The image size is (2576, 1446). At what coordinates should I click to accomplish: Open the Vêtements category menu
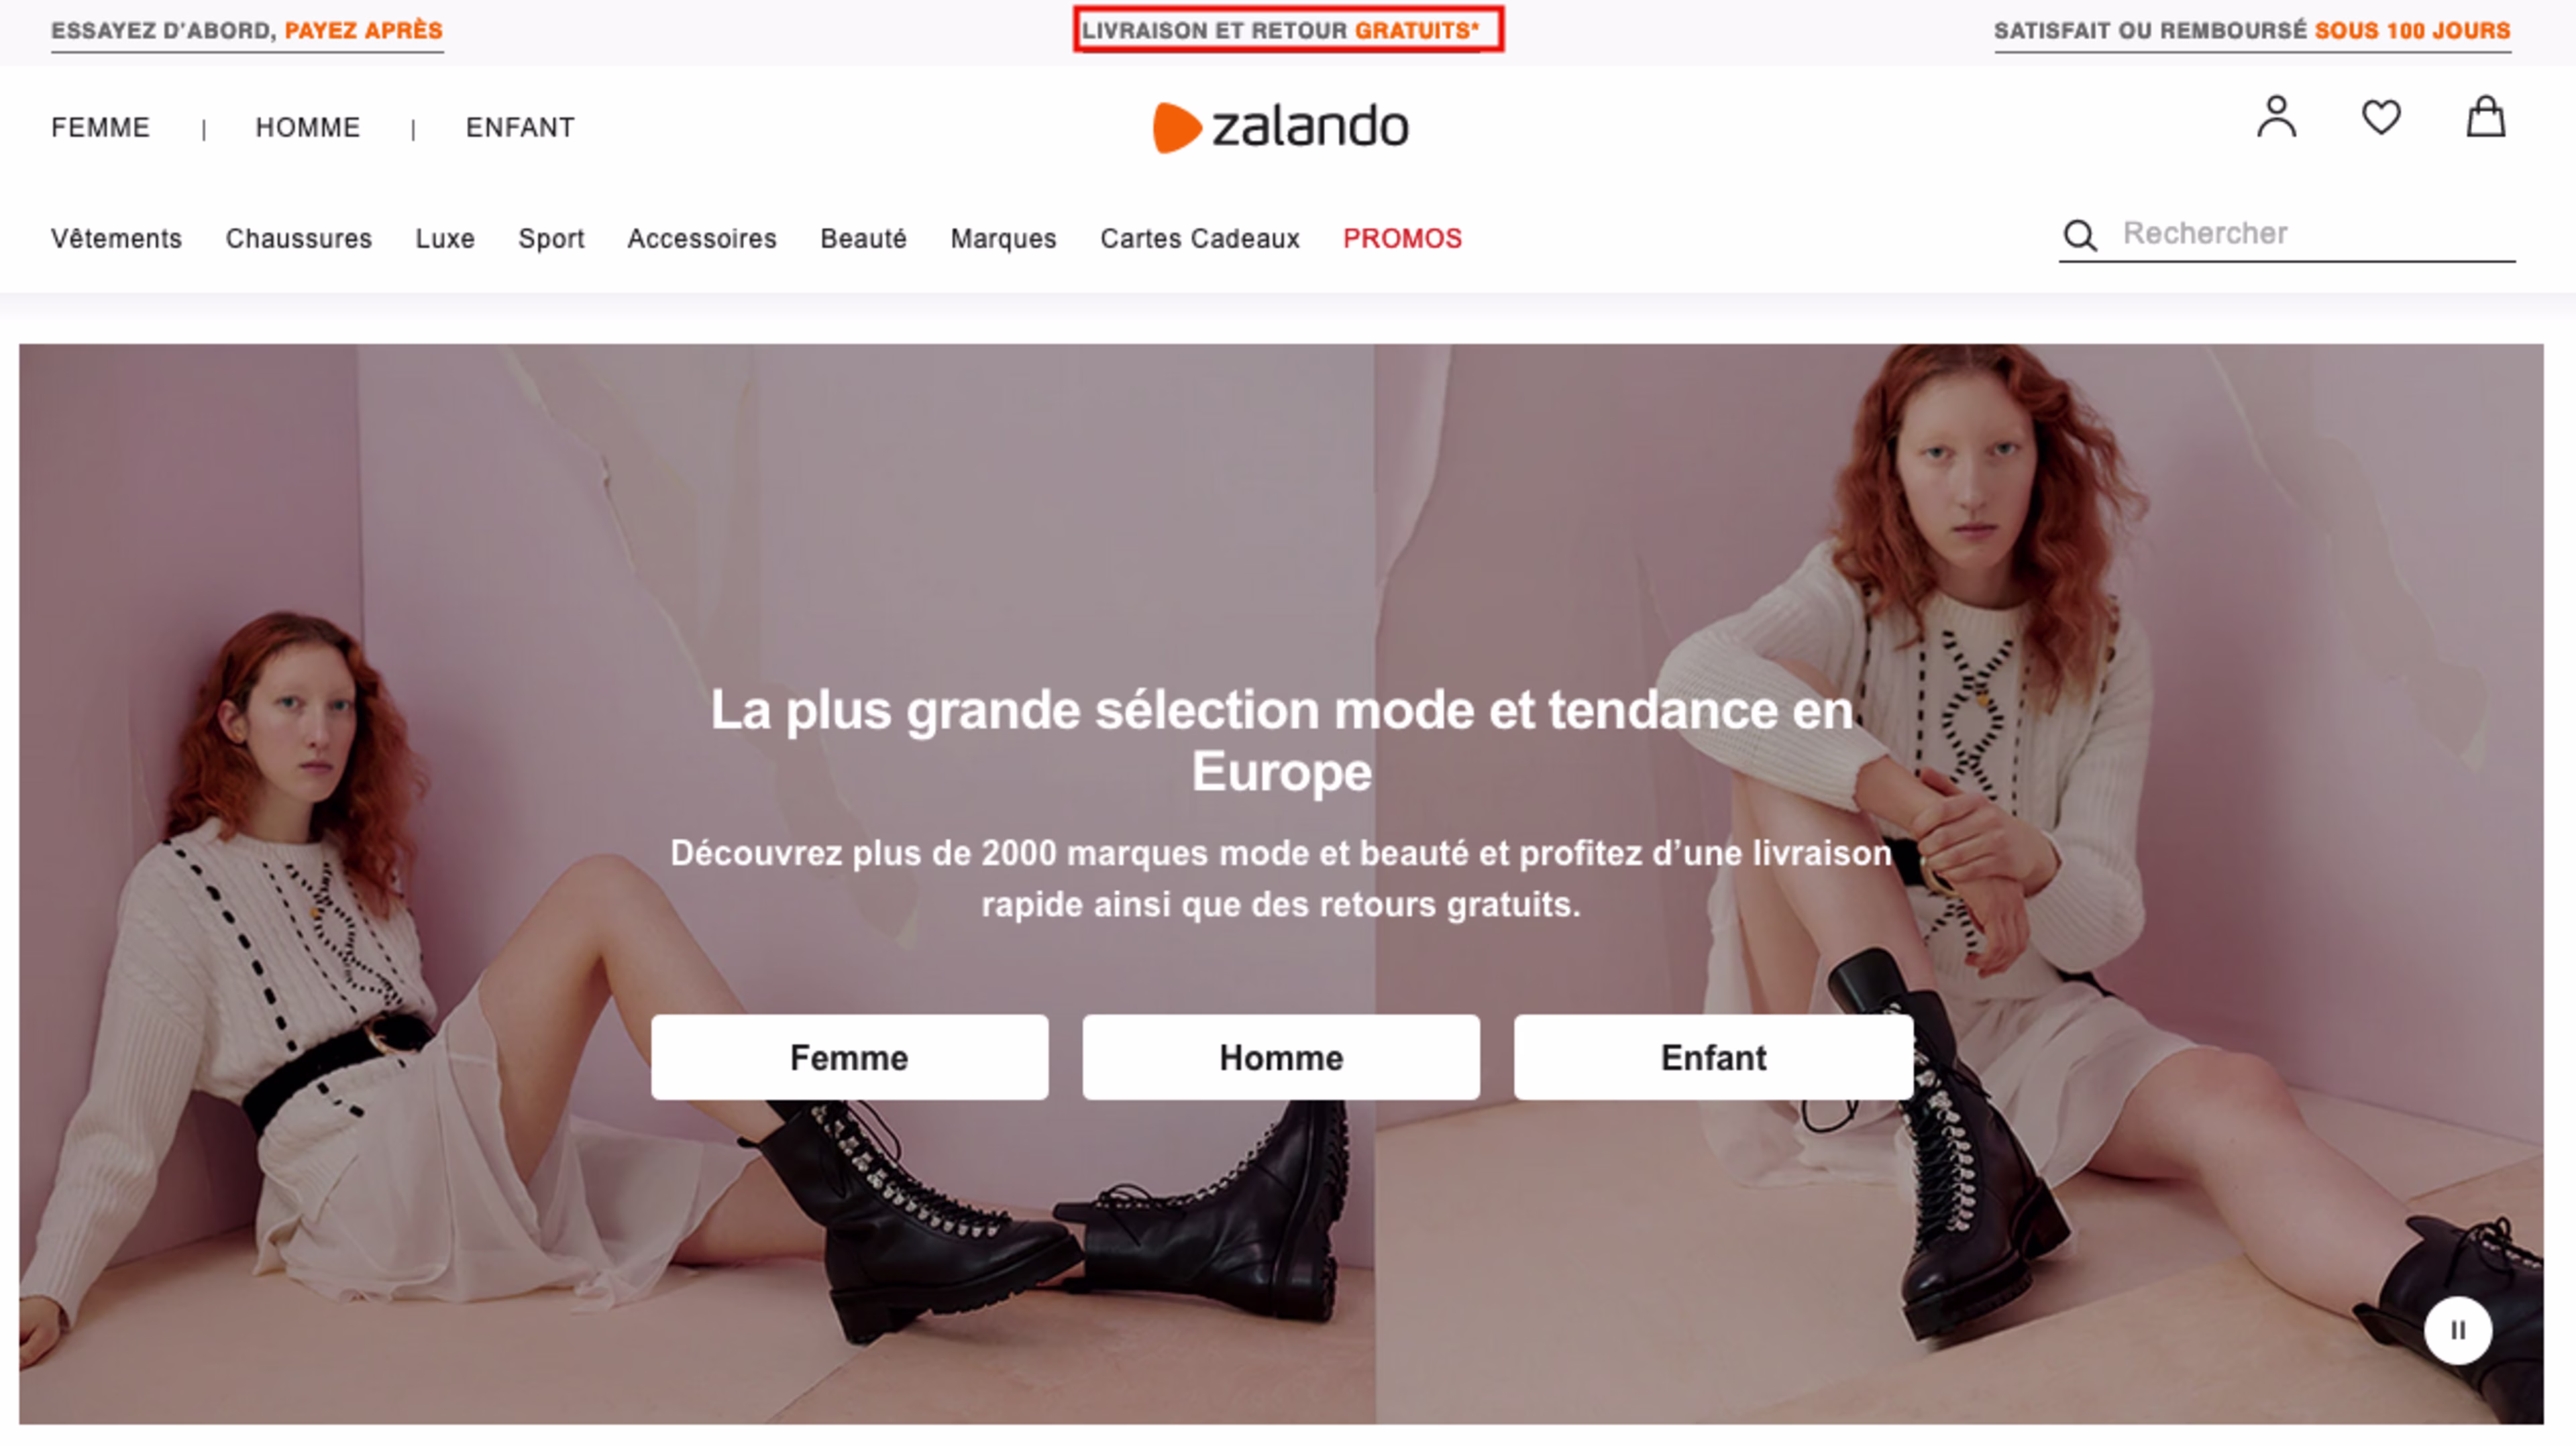pos(116,238)
